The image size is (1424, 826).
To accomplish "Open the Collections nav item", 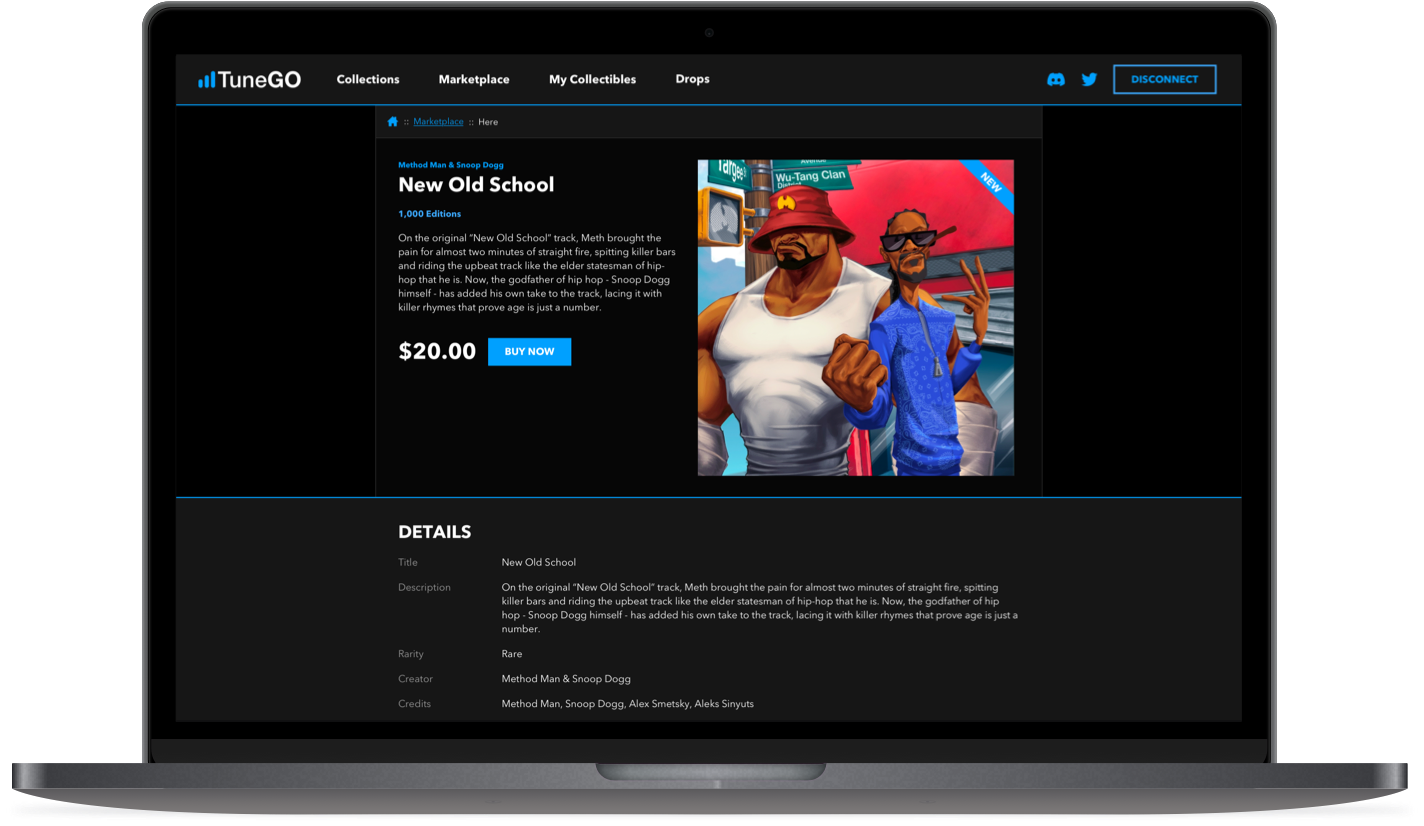I will [368, 80].
